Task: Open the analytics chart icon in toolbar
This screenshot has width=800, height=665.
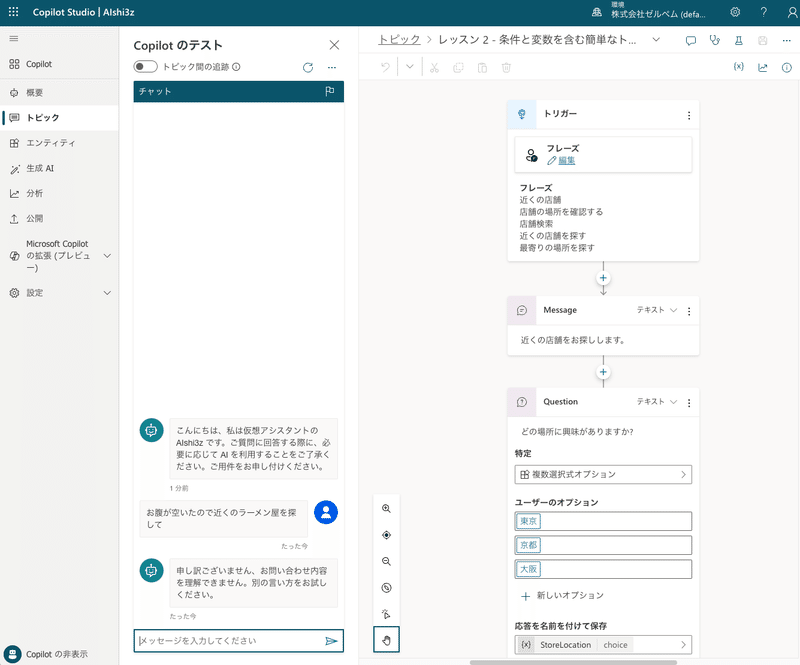Action: coord(763,67)
